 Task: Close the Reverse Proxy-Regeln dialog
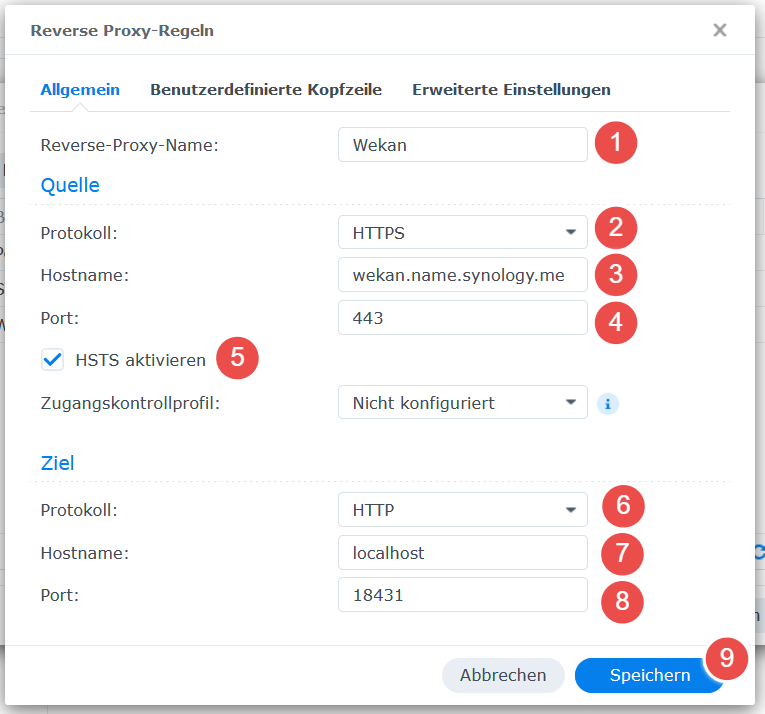click(720, 30)
